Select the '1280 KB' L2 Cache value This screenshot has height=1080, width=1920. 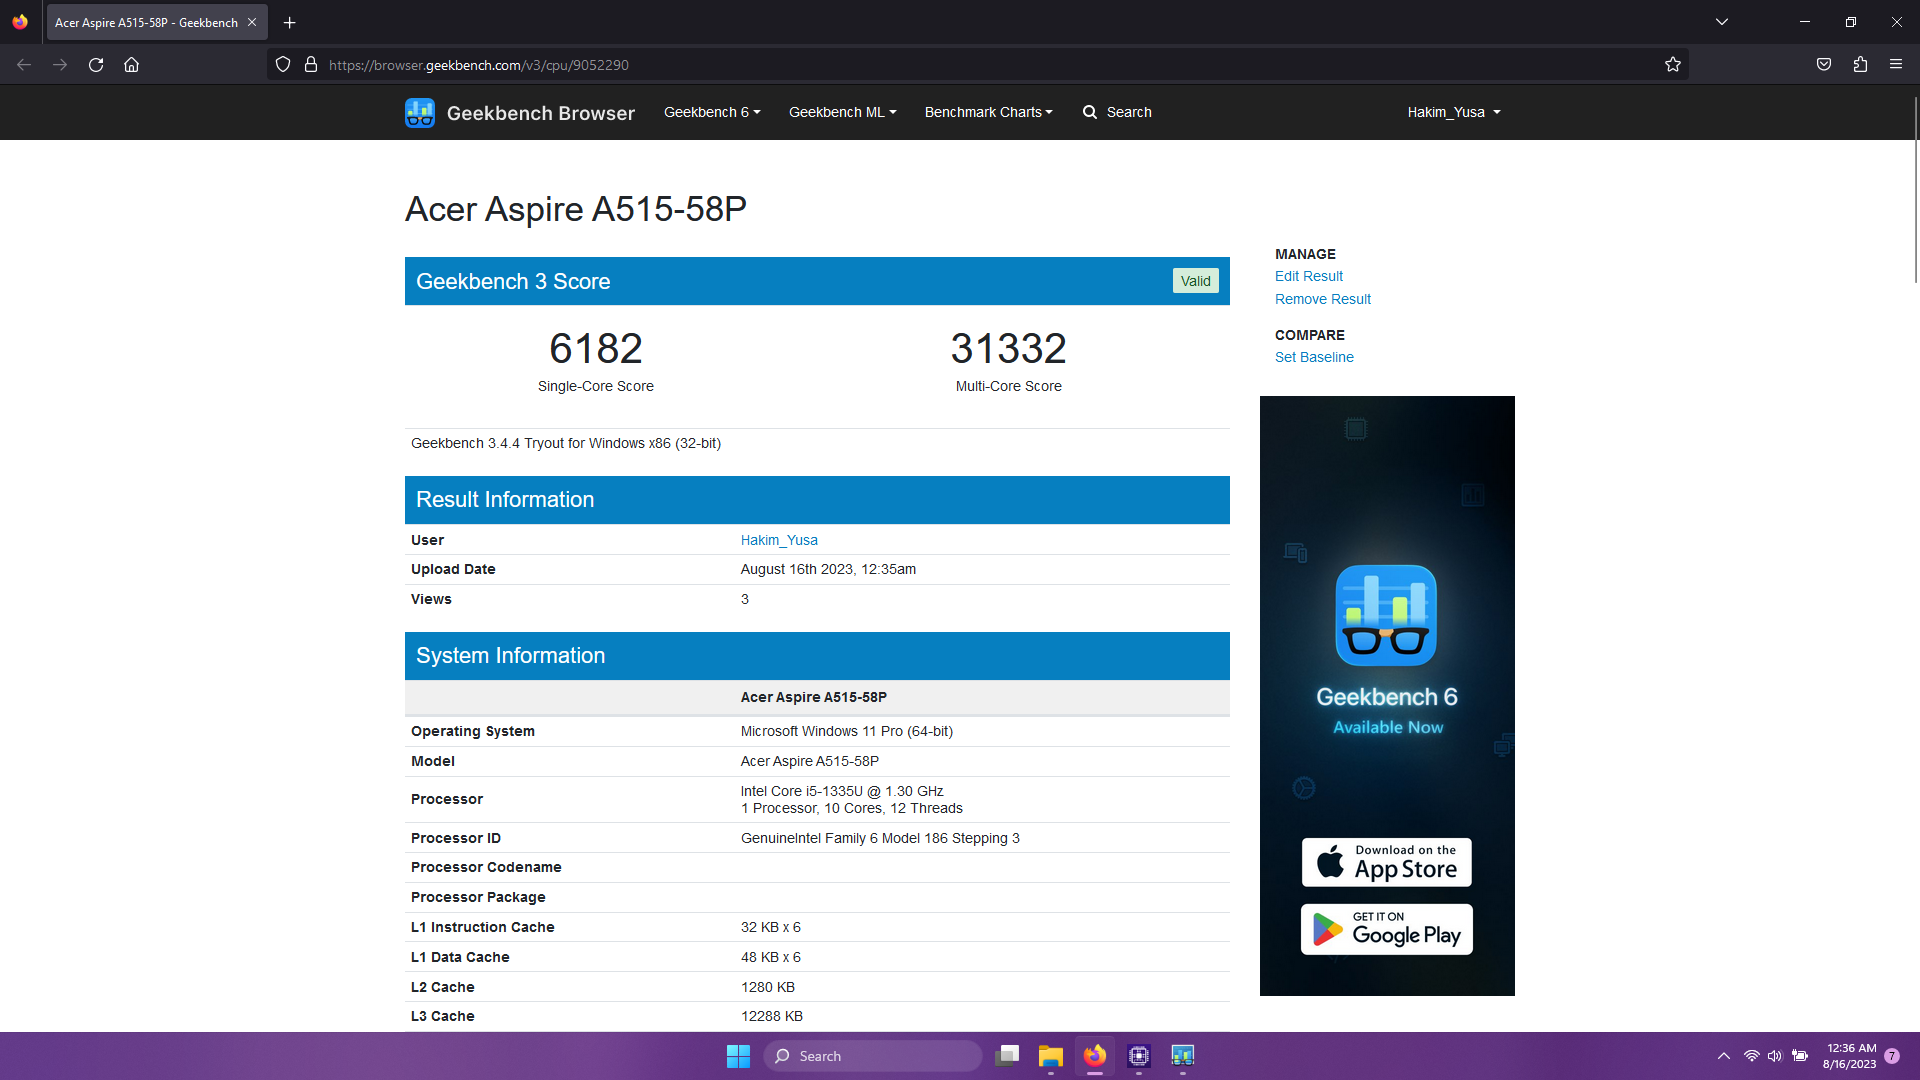pos(767,987)
